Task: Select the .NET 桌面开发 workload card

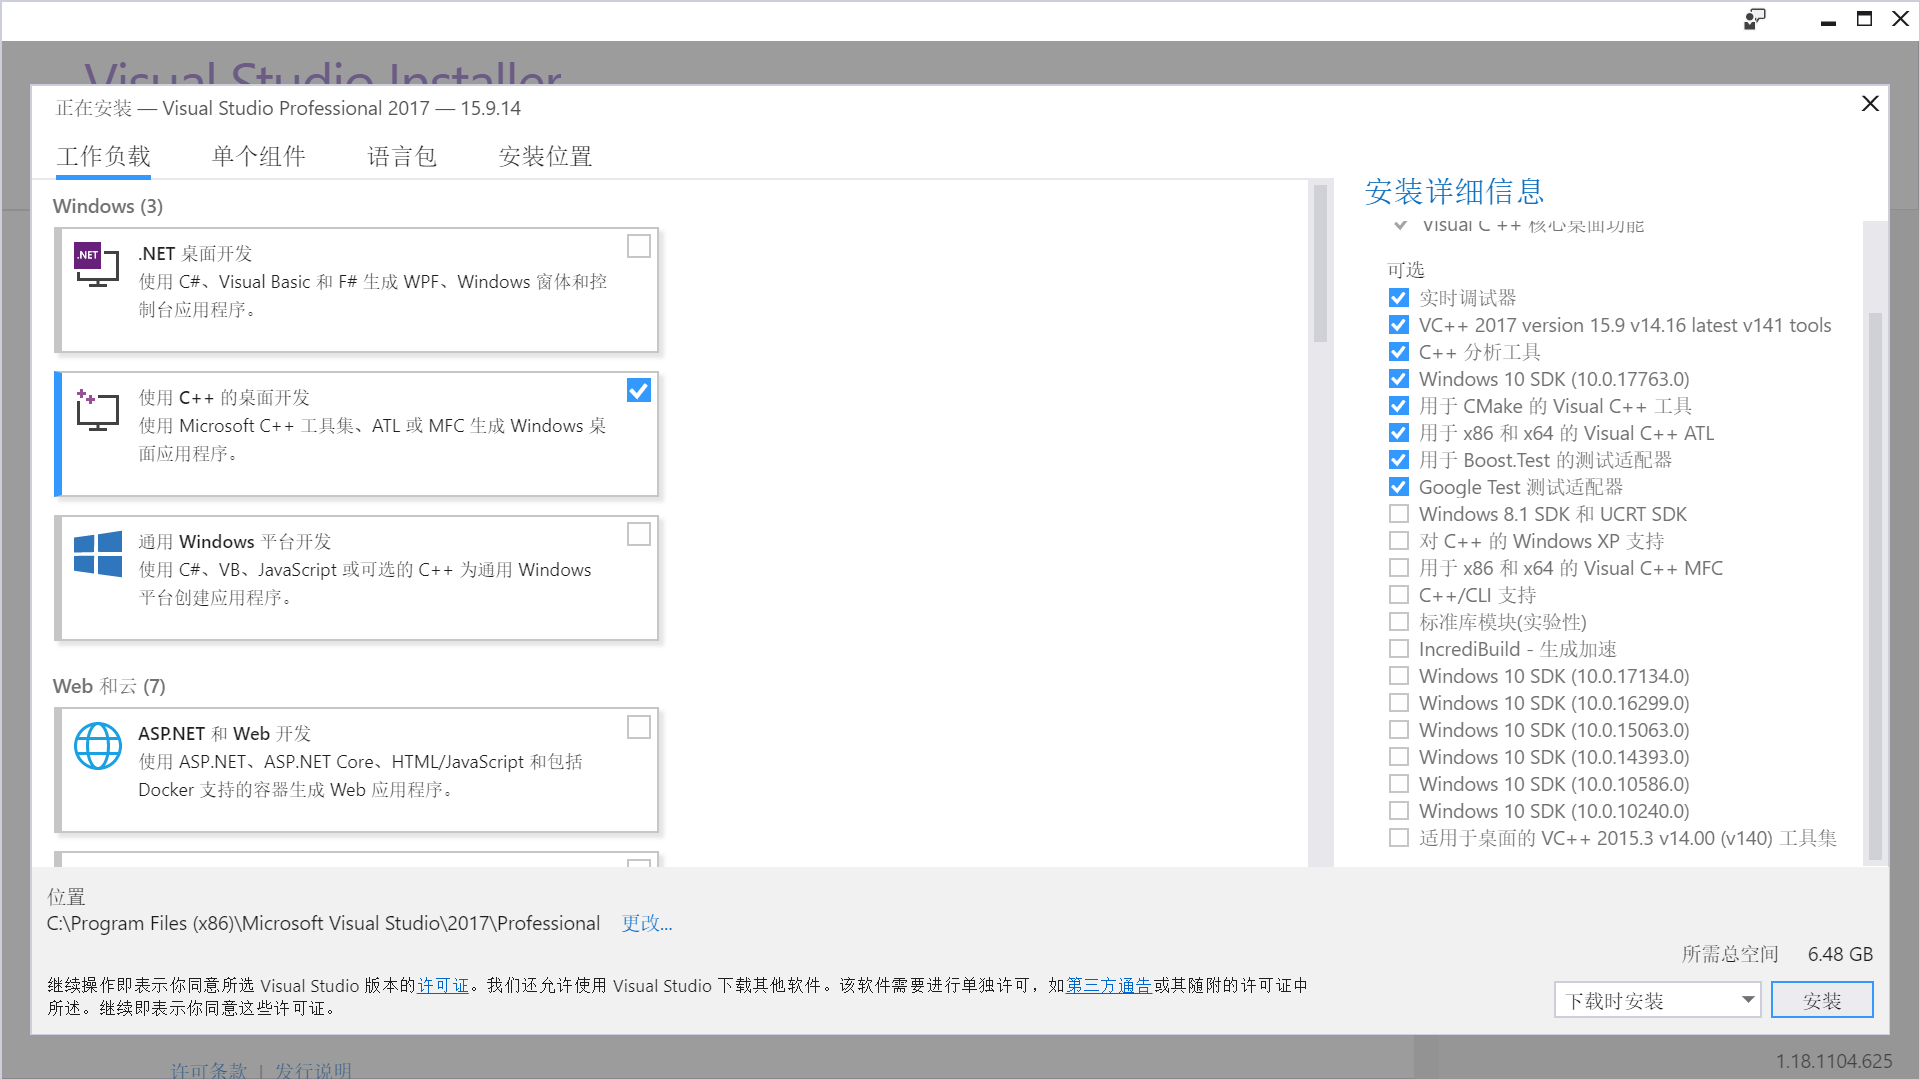Action: (x=357, y=290)
